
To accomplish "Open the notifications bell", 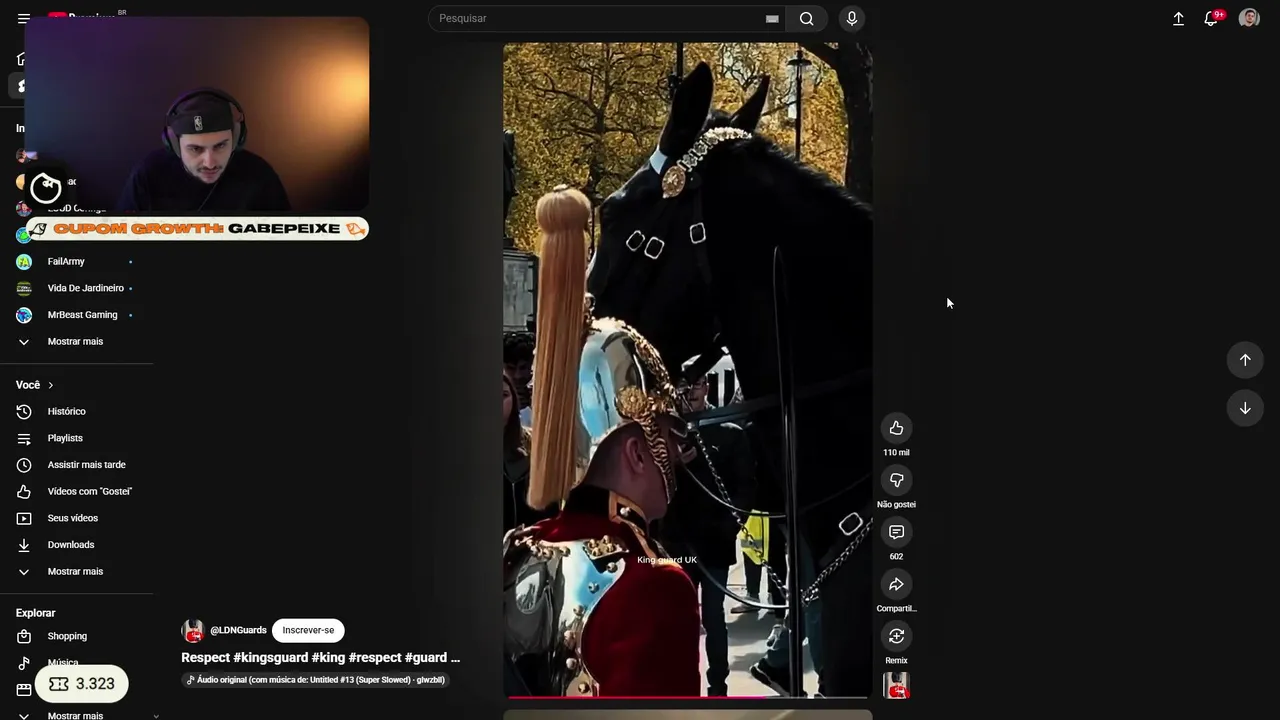I will pos(1211,19).
